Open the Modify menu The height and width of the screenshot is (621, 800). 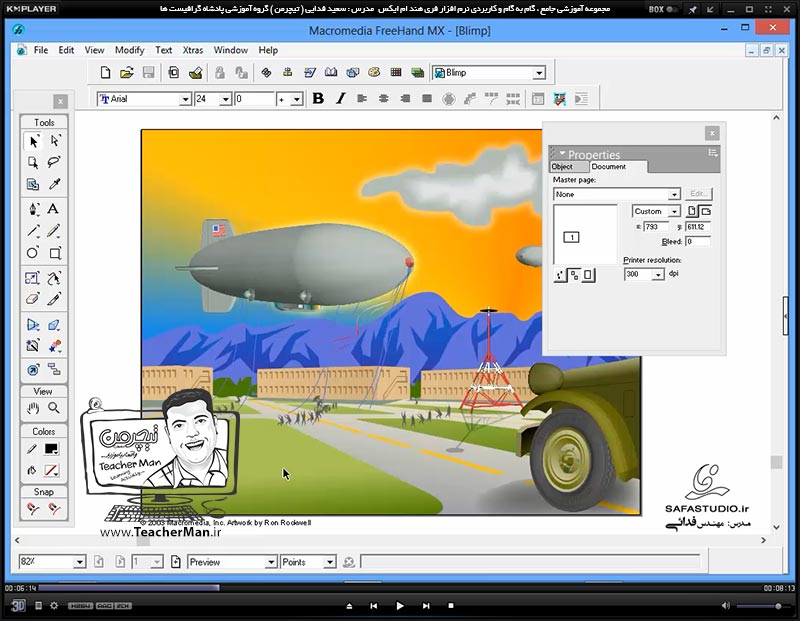(130, 50)
